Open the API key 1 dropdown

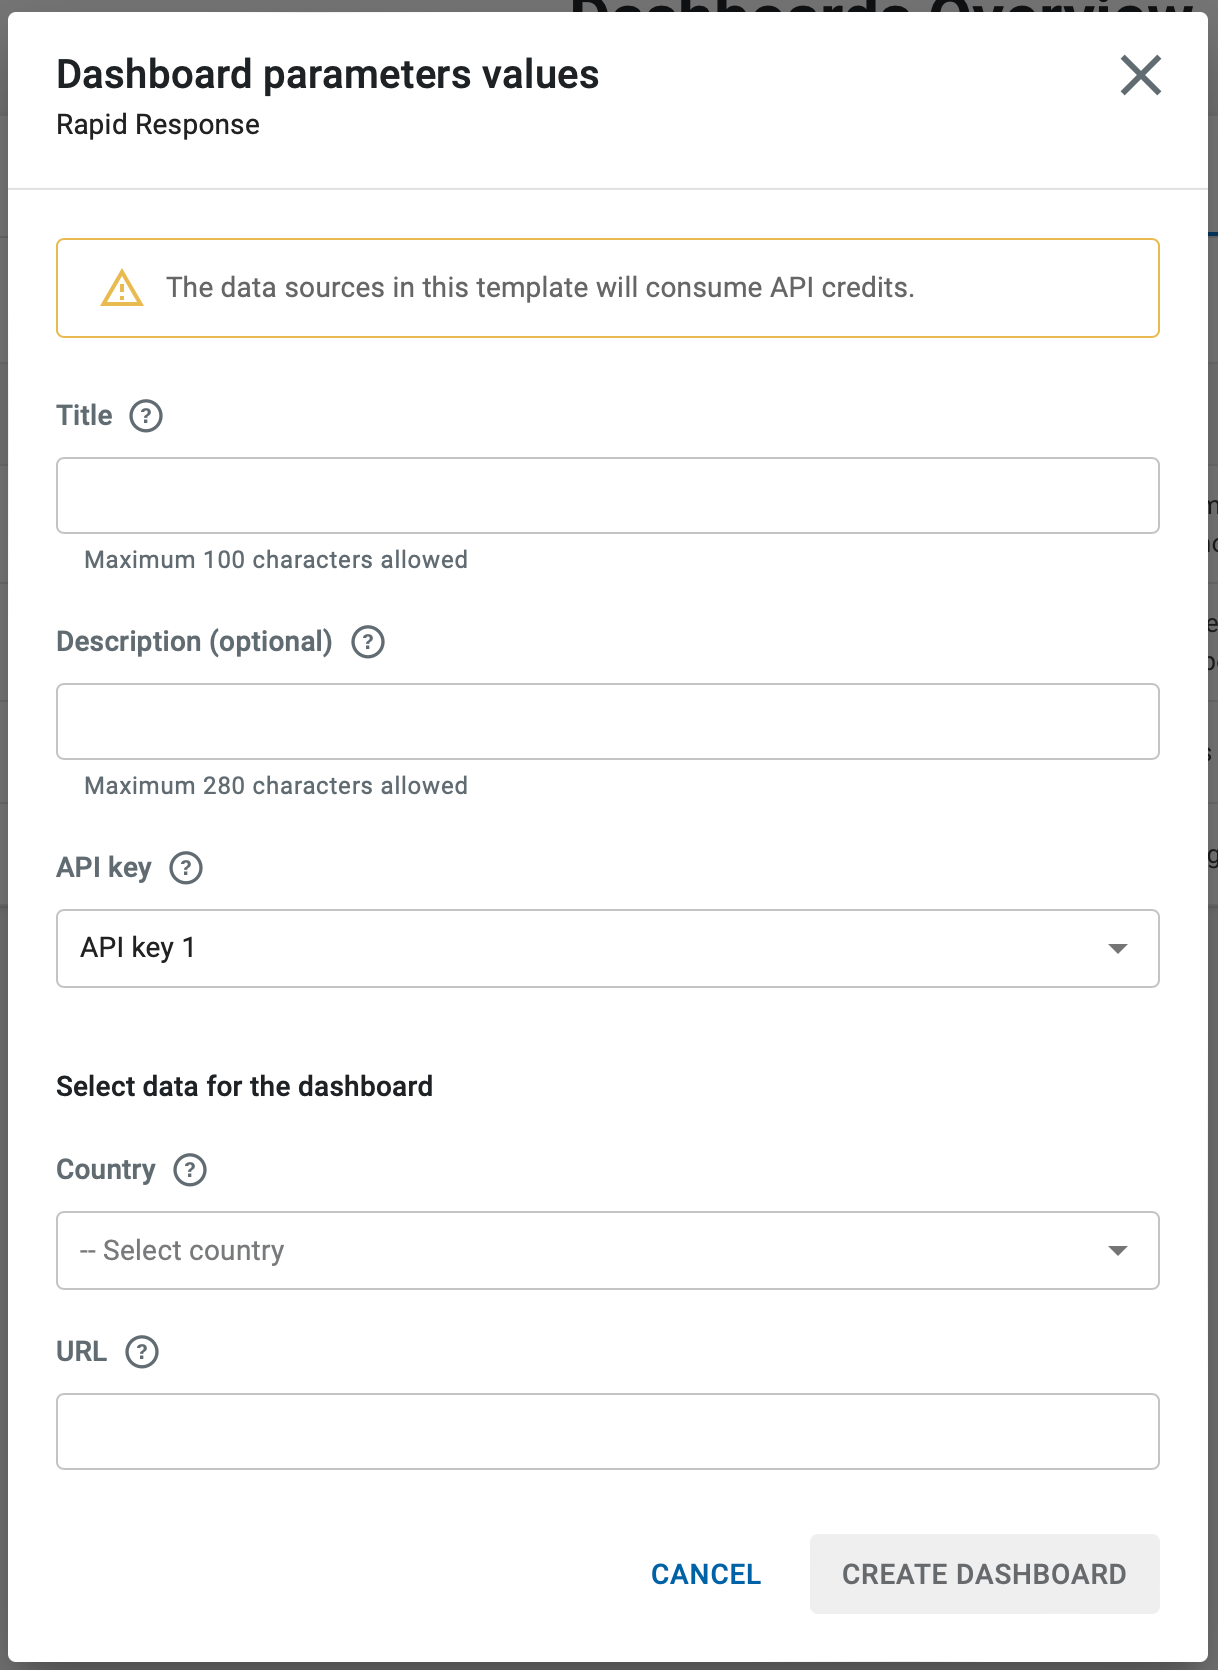click(x=608, y=948)
